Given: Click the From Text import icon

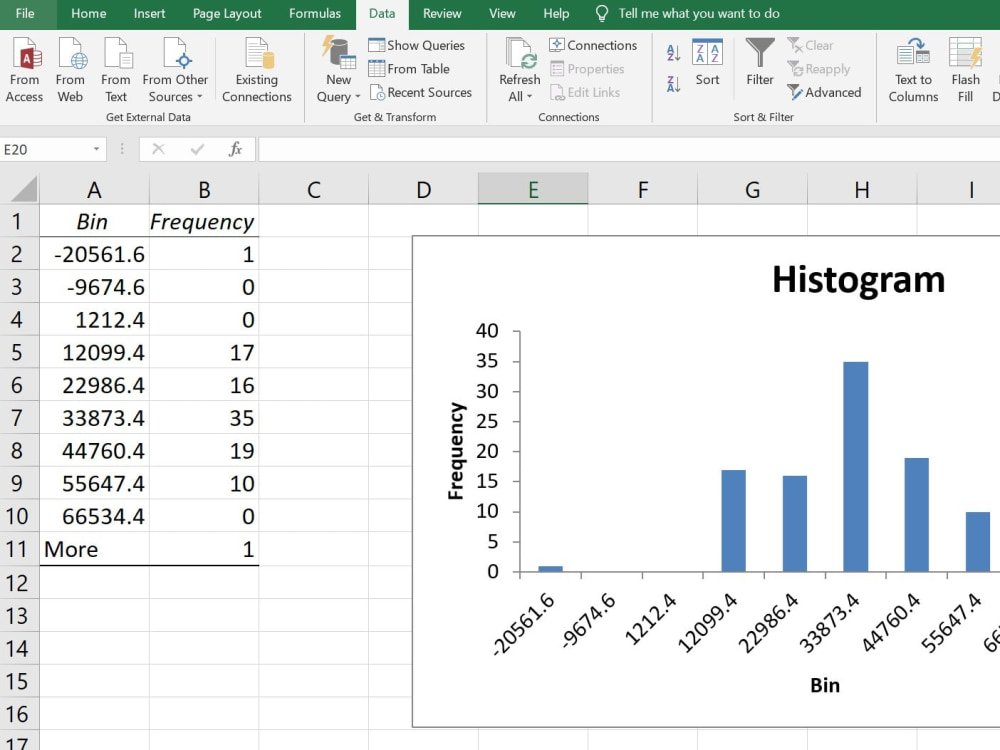Looking at the screenshot, I should tap(115, 70).
